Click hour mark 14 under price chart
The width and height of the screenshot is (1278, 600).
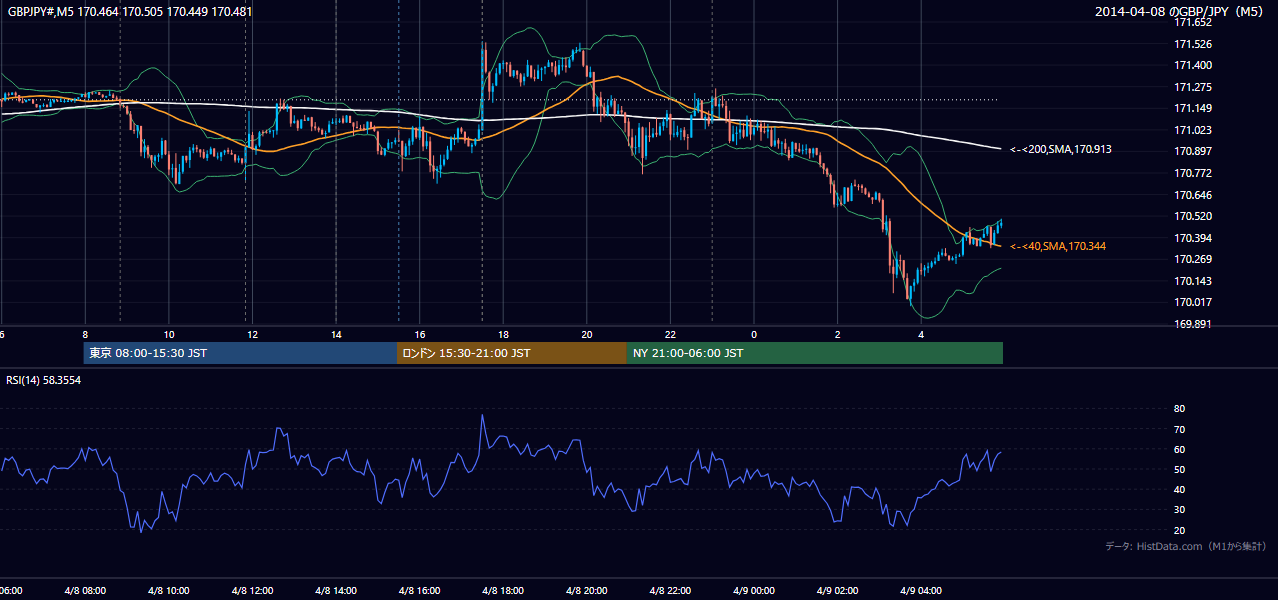(336, 334)
